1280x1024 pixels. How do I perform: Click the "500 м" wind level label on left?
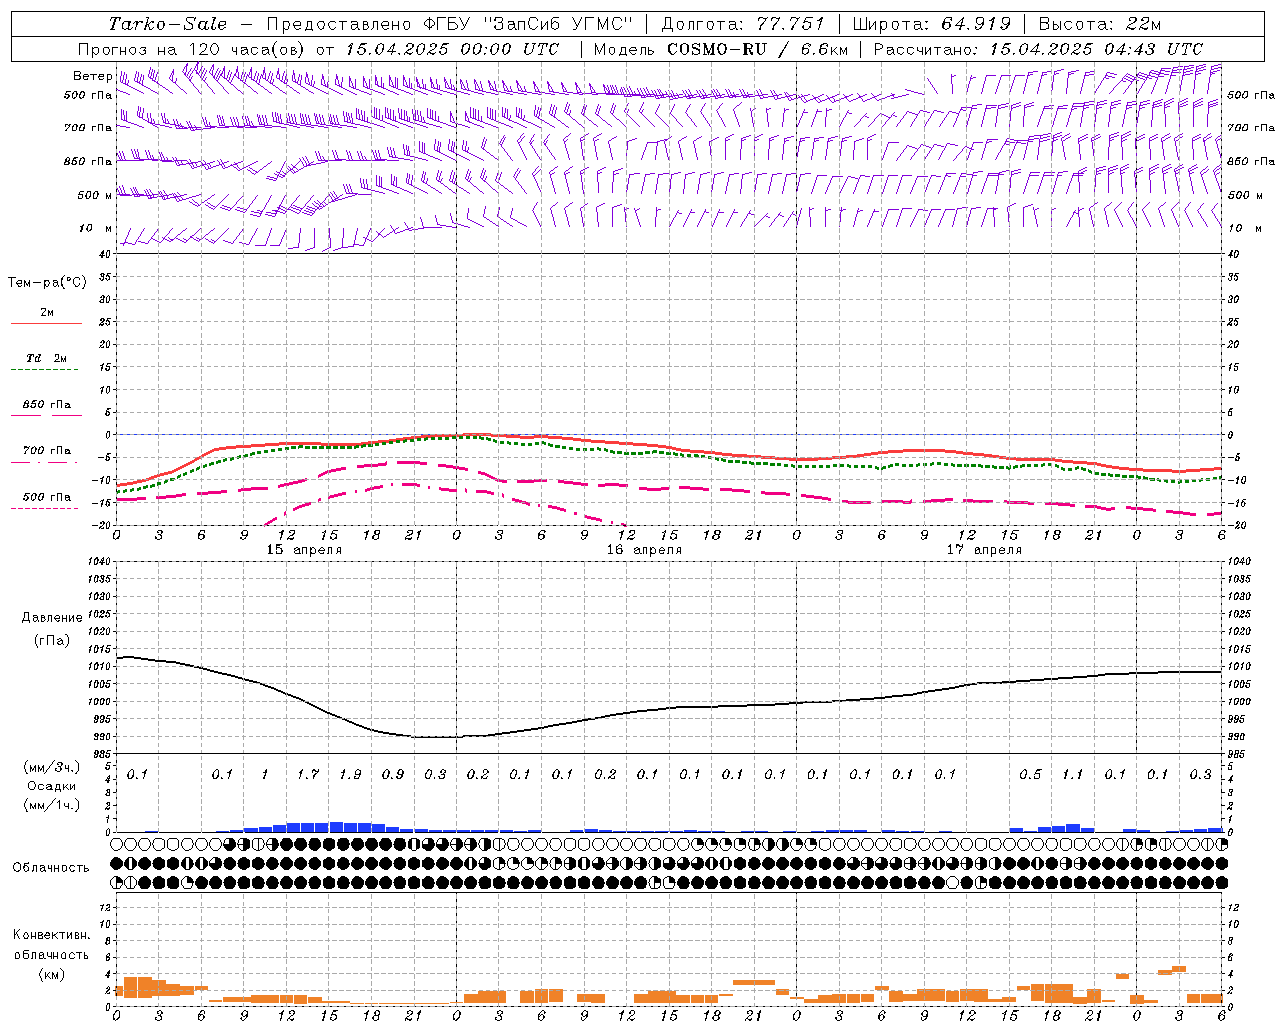pos(95,195)
